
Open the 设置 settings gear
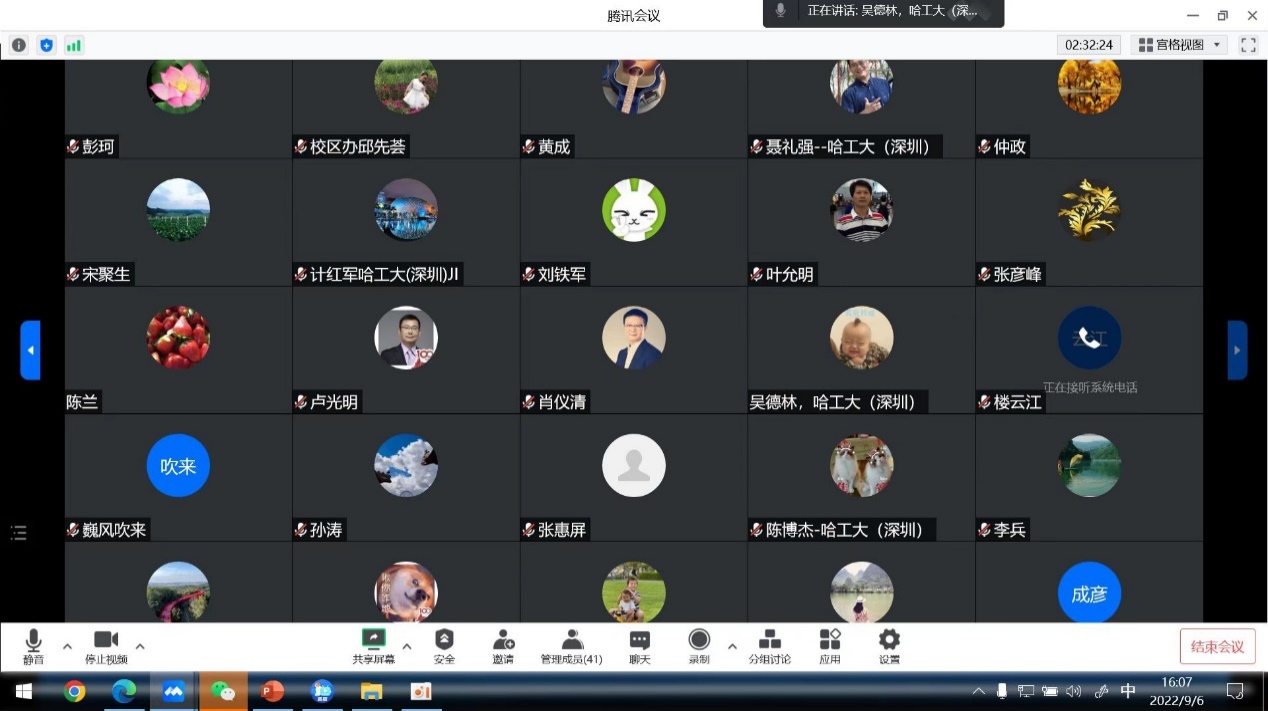(x=889, y=641)
